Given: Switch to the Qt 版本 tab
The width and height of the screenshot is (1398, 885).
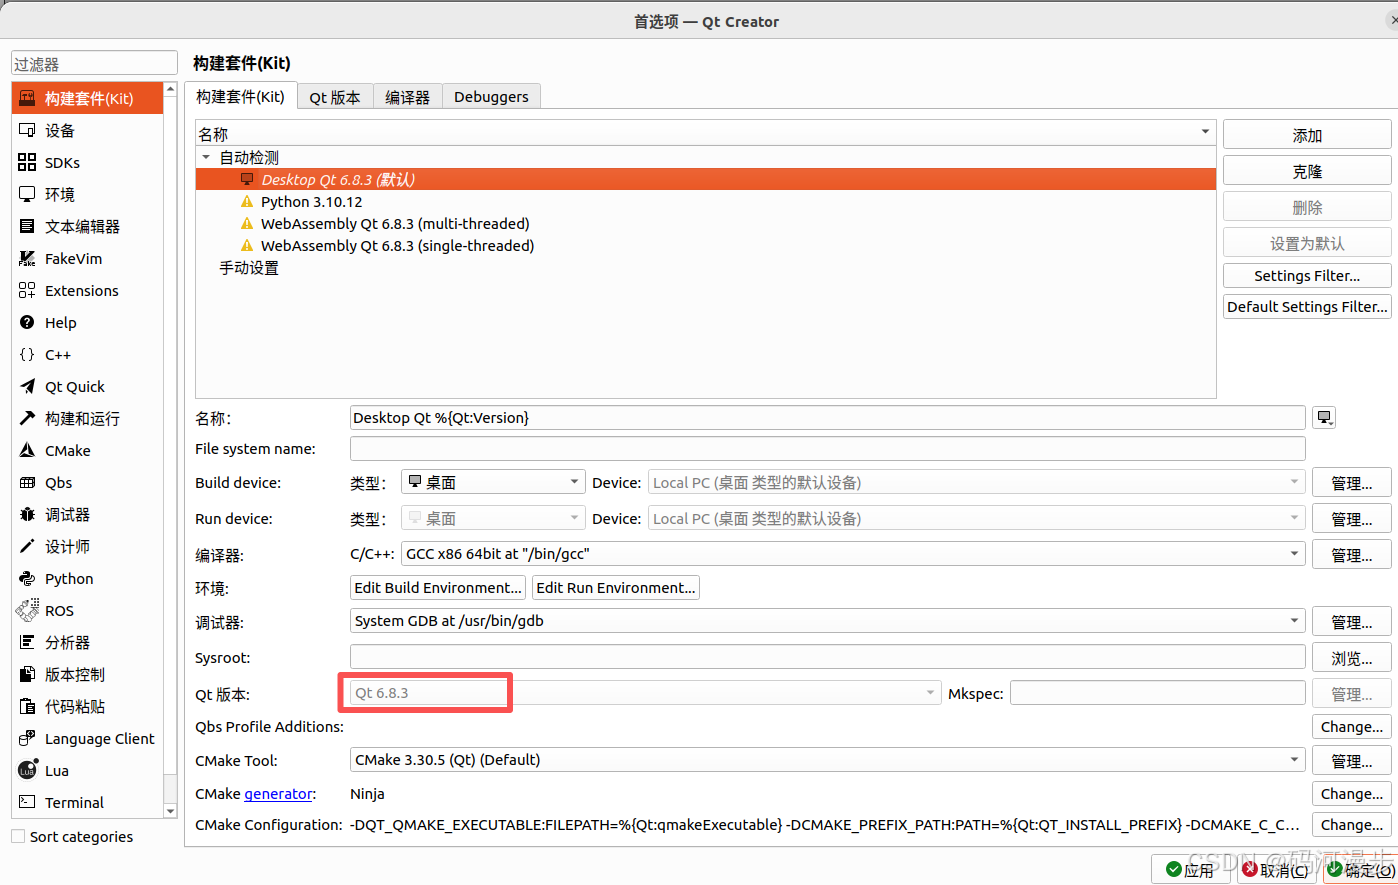Looking at the screenshot, I should 335,97.
